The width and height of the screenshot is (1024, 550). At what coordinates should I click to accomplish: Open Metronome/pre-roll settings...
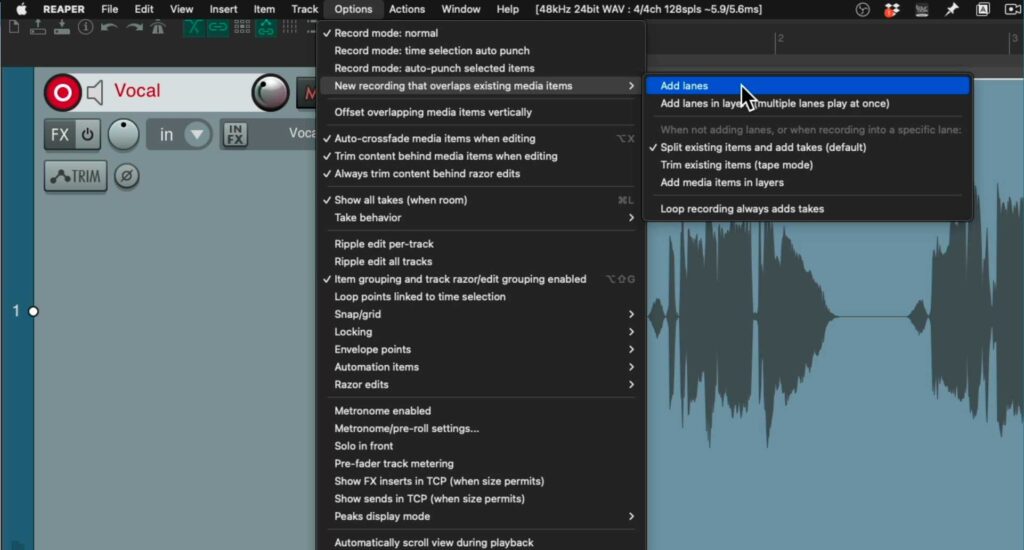point(481,429)
